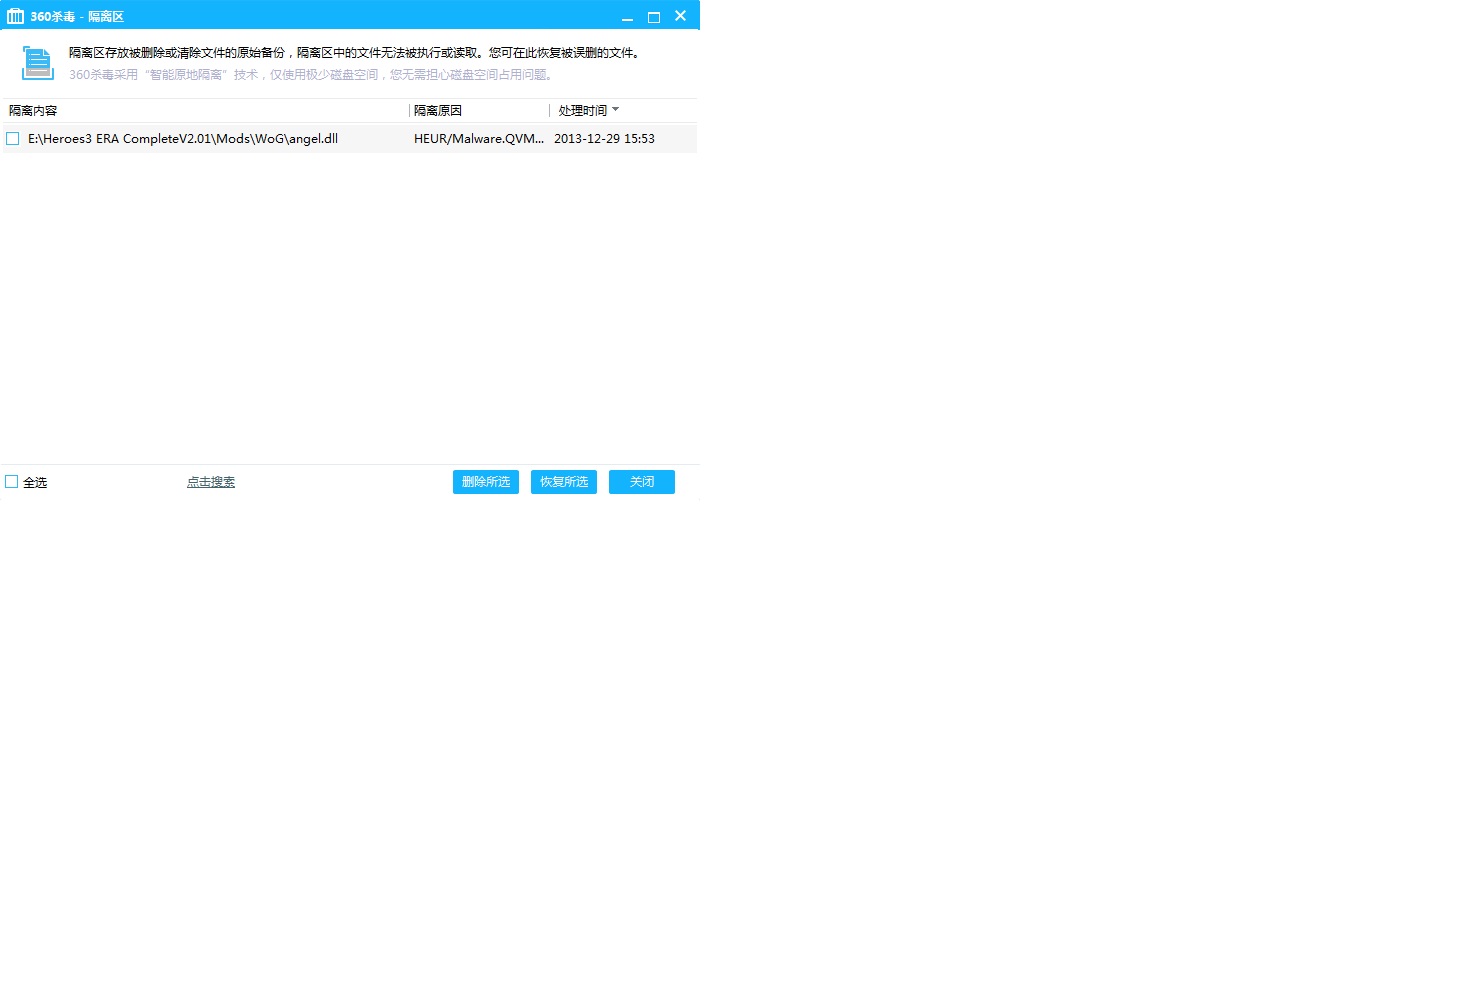Click the 隔离原因 column header

[438, 111]
